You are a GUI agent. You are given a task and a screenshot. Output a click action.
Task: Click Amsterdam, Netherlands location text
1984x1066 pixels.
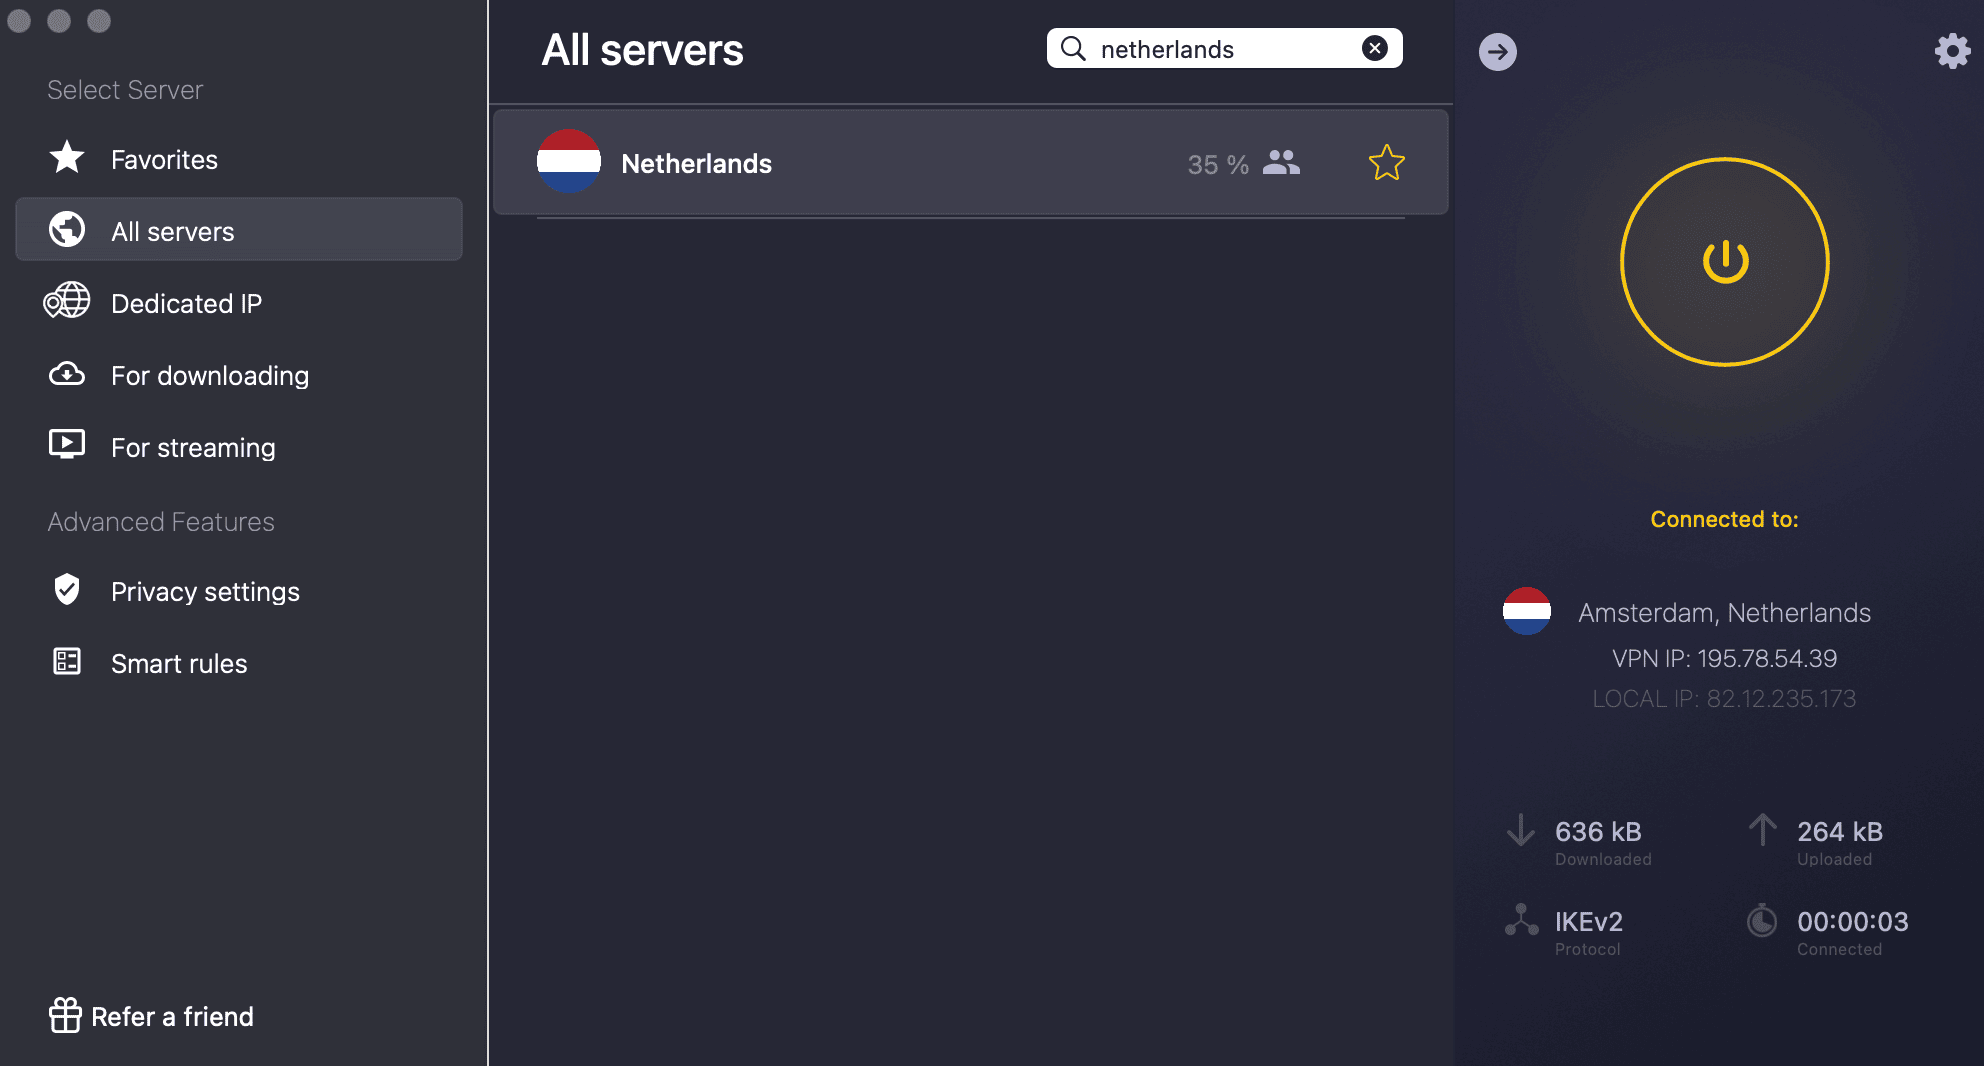tap(1724, 612)
